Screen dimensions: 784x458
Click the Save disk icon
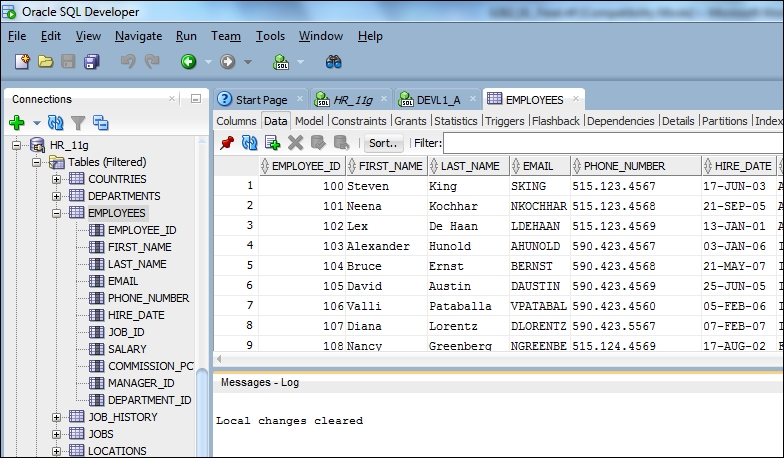[x=68, y=62]
